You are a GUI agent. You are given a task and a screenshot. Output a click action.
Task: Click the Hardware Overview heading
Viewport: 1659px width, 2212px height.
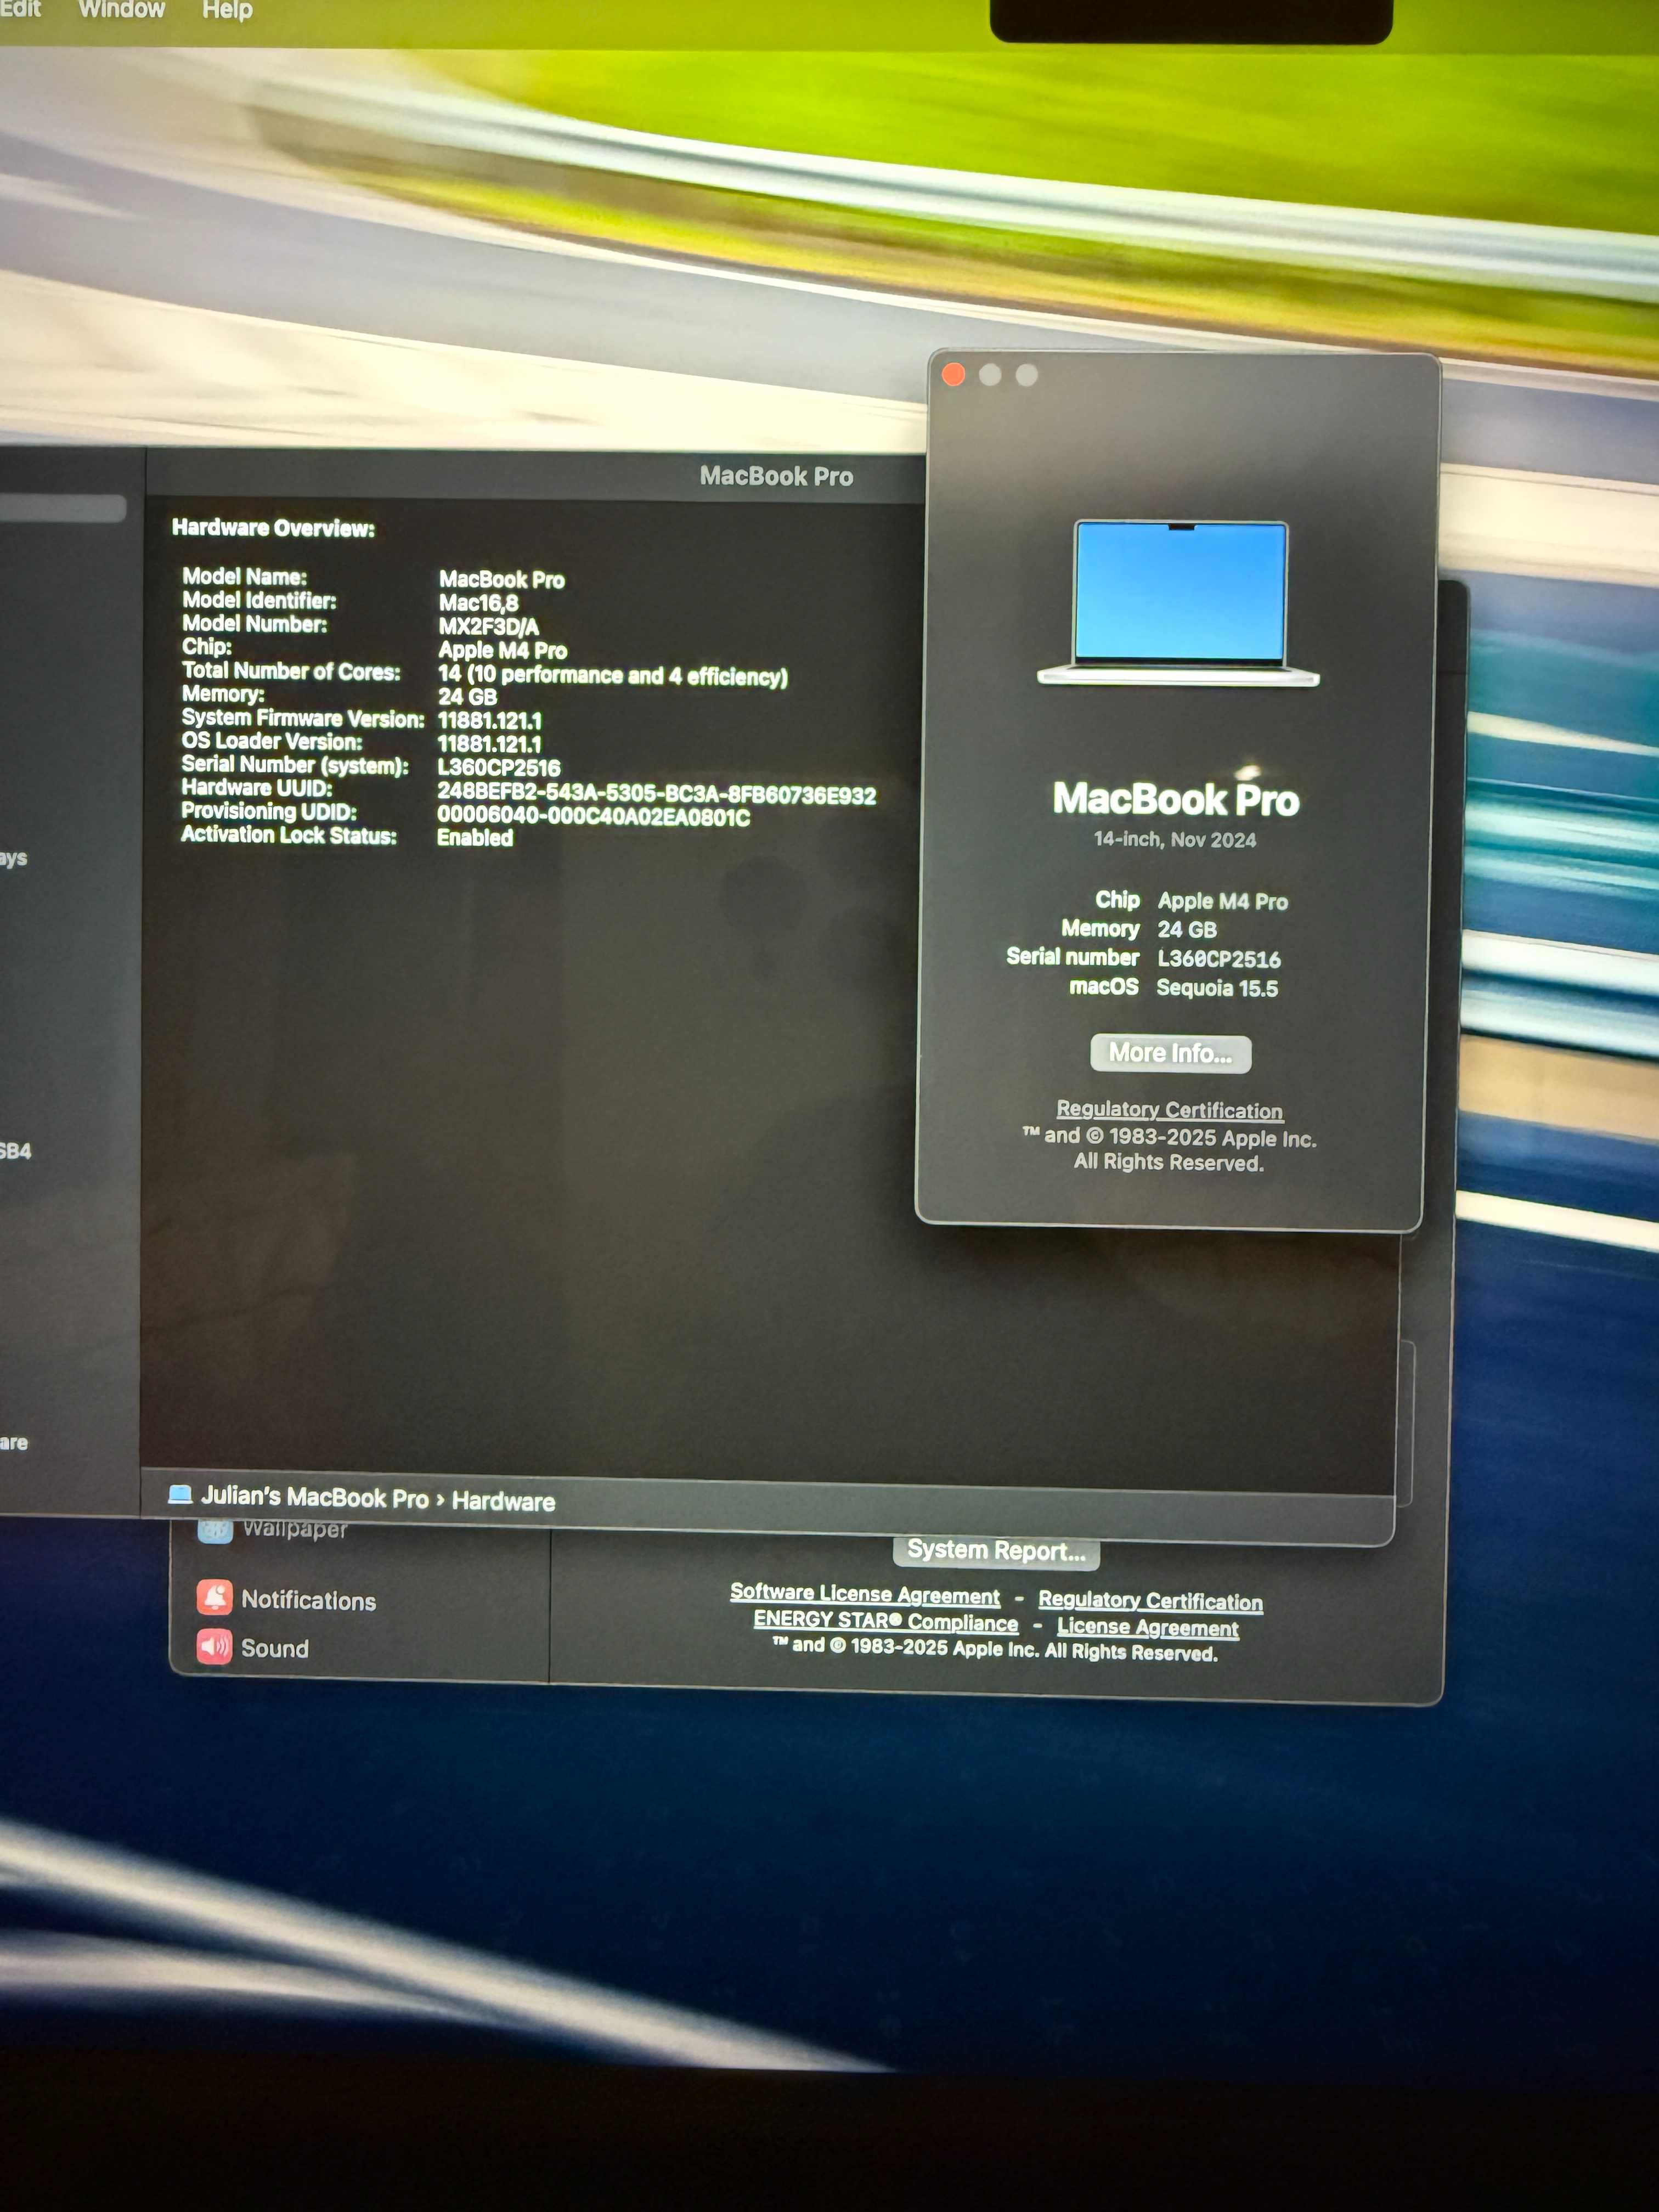(x=273, y=527)
